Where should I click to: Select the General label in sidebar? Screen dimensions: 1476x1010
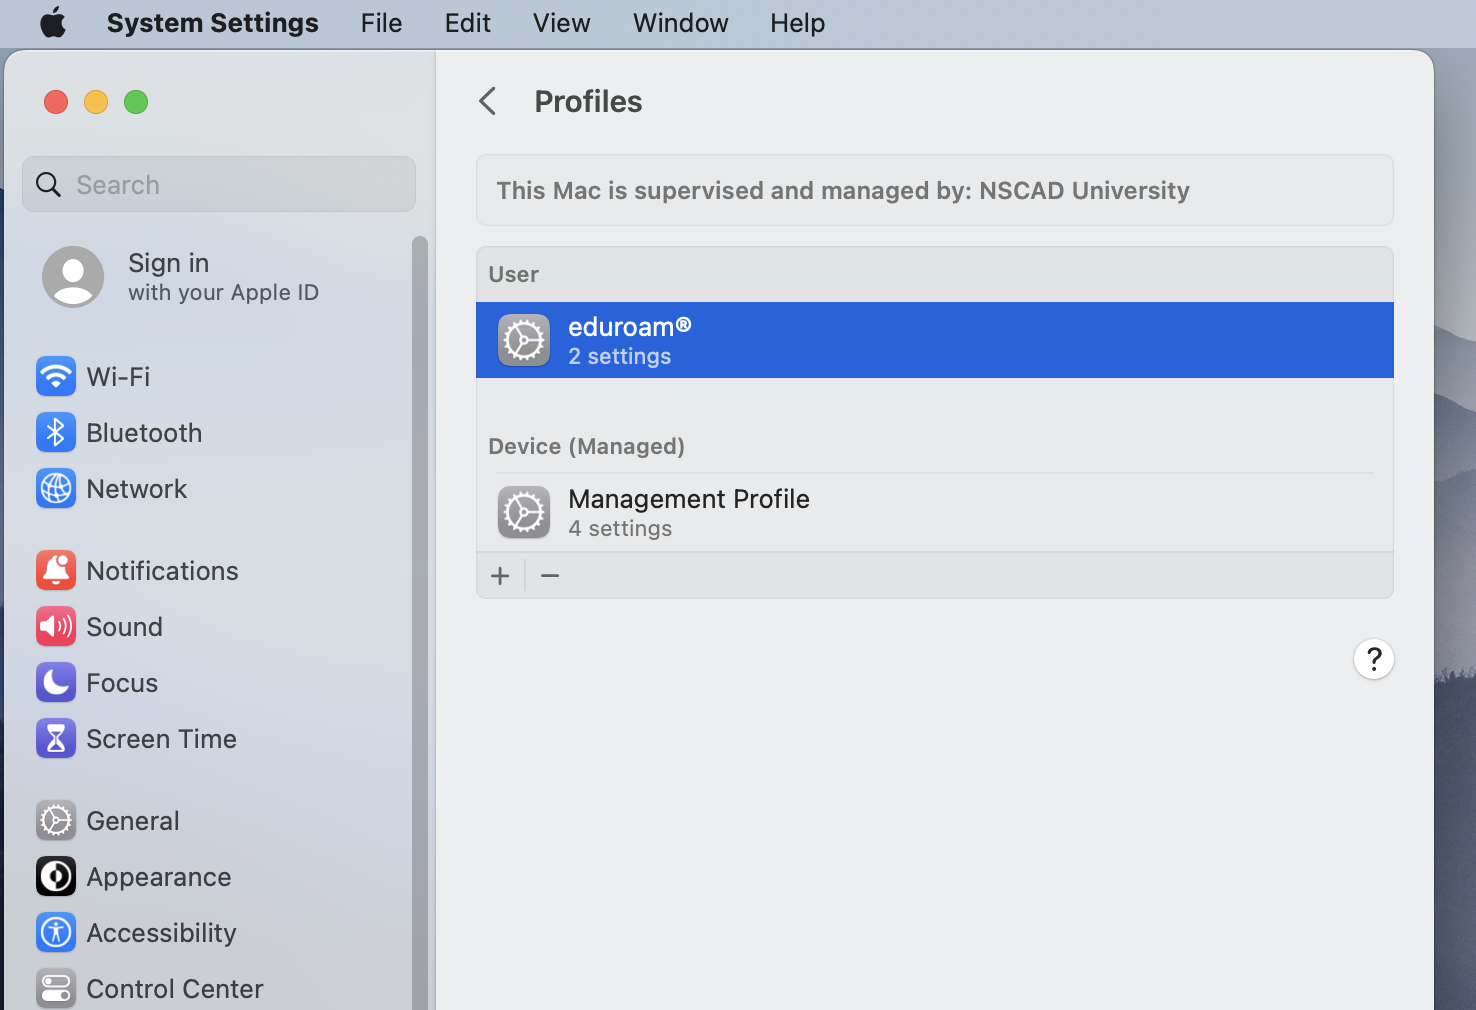coord(133,821)
